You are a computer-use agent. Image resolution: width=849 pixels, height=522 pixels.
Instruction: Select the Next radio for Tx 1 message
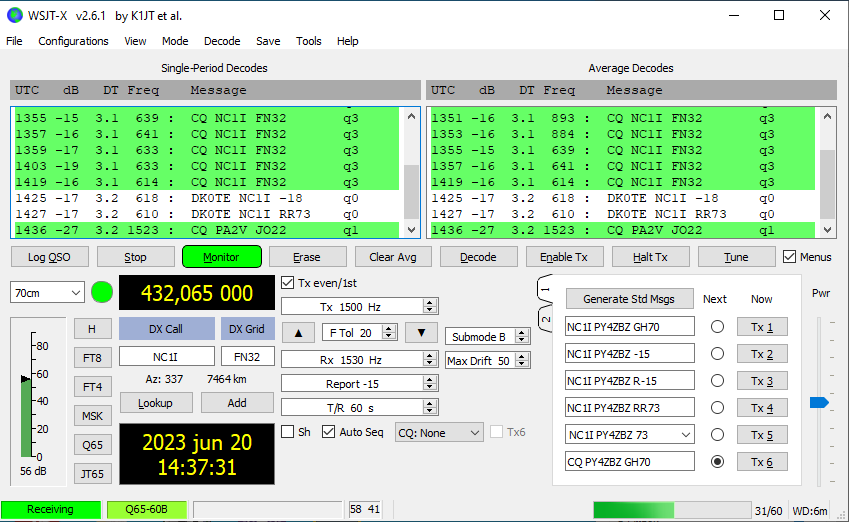717,327
